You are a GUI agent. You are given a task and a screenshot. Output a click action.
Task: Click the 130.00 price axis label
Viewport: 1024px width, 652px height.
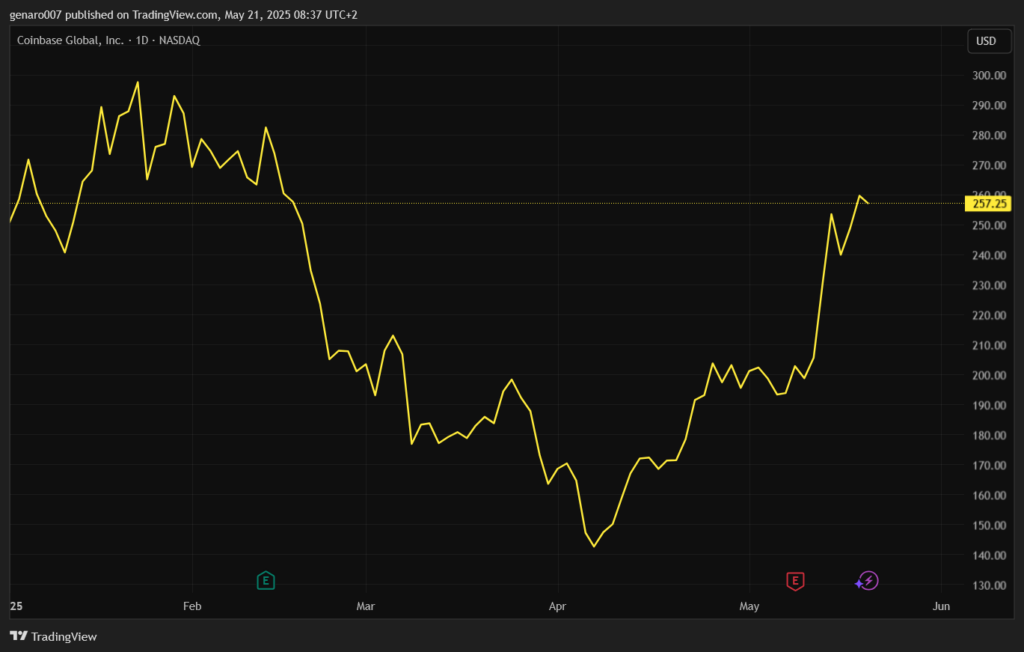[x=987, y=585]
